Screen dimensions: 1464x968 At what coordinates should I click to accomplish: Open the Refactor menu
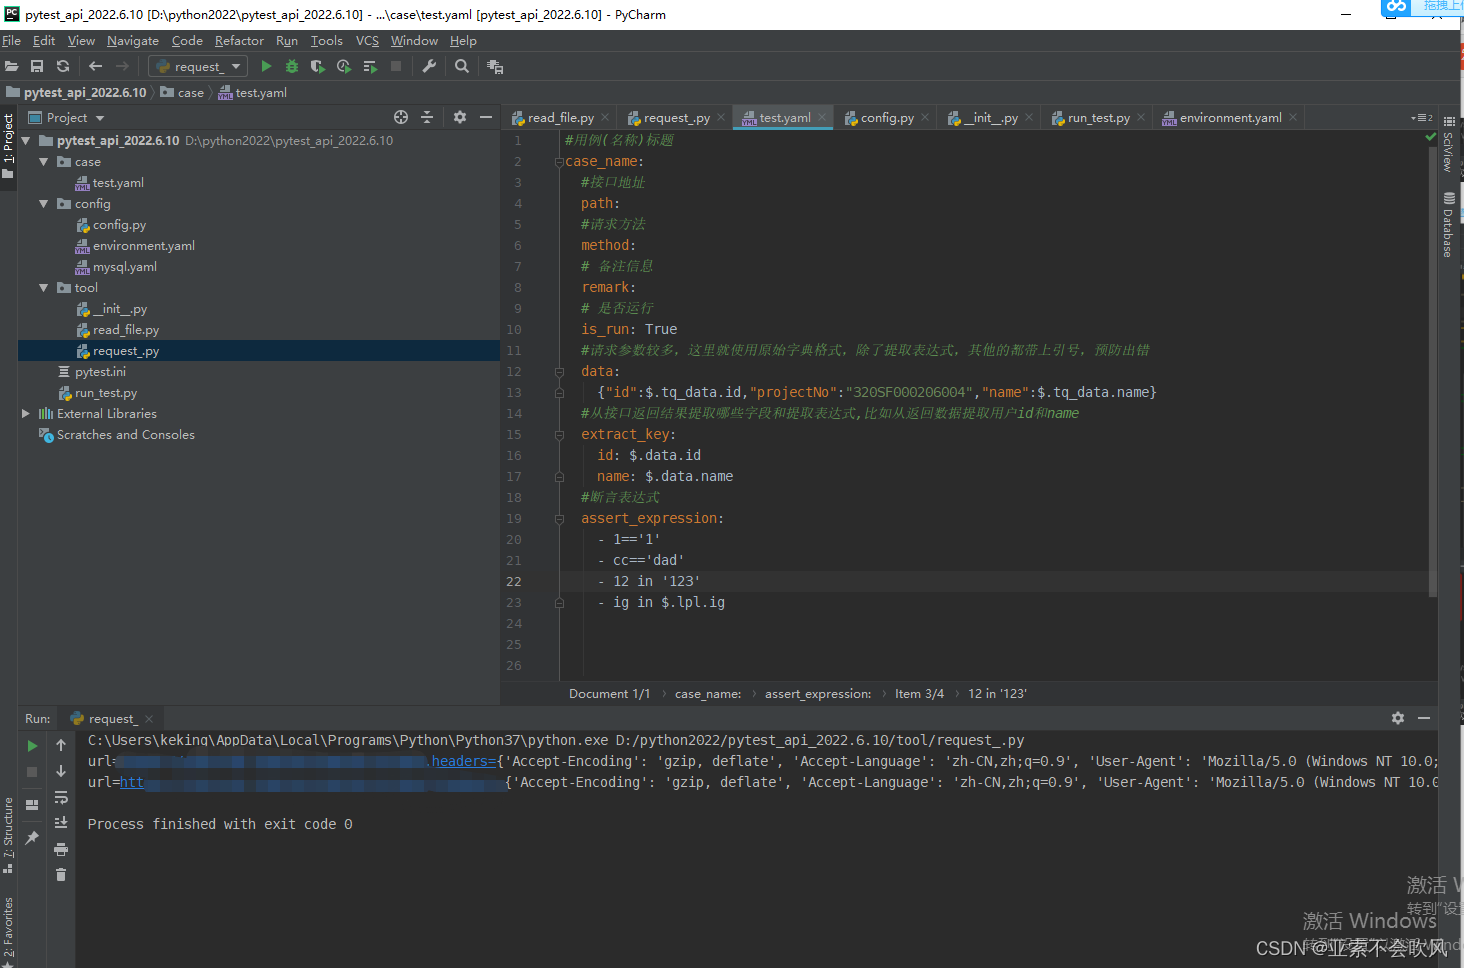[x=239, y=41]
